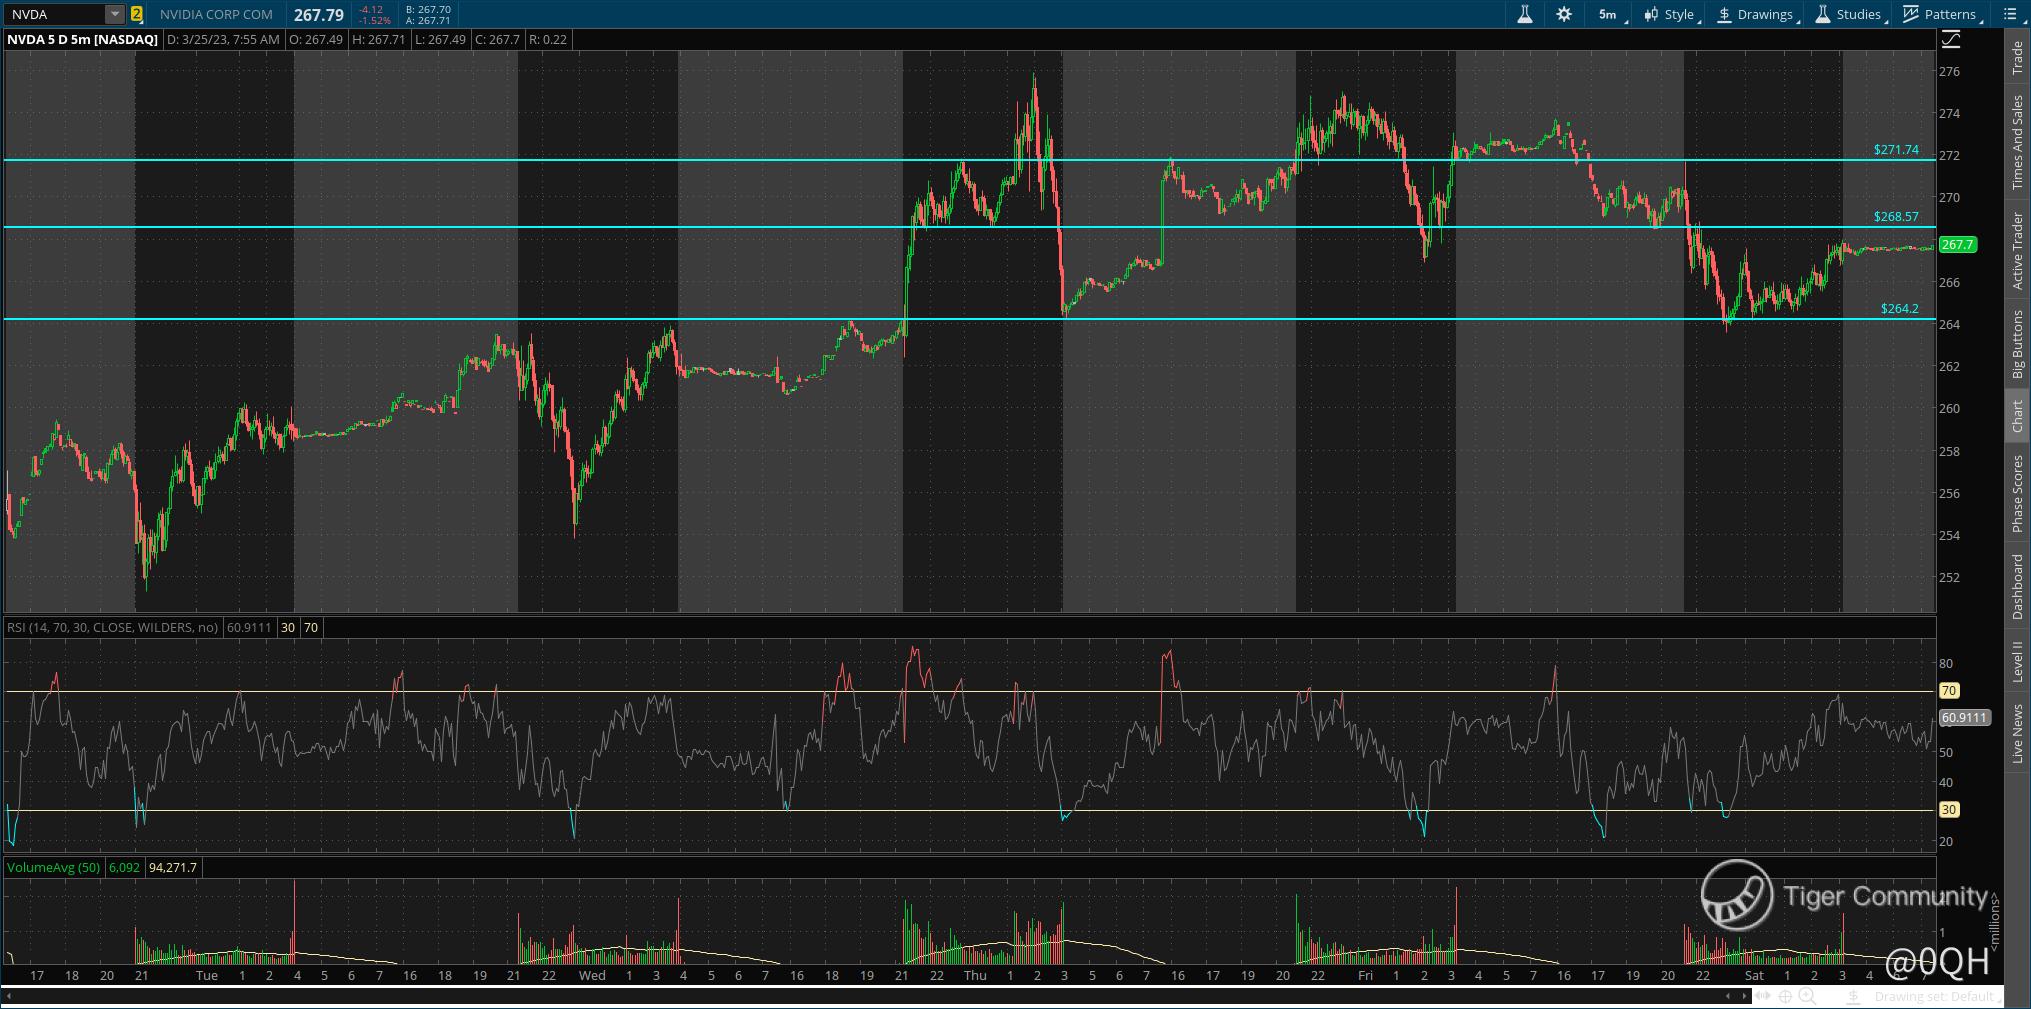Click the Wed label on the time axis
The image size is (2031, 1009).
coord(592,975)
